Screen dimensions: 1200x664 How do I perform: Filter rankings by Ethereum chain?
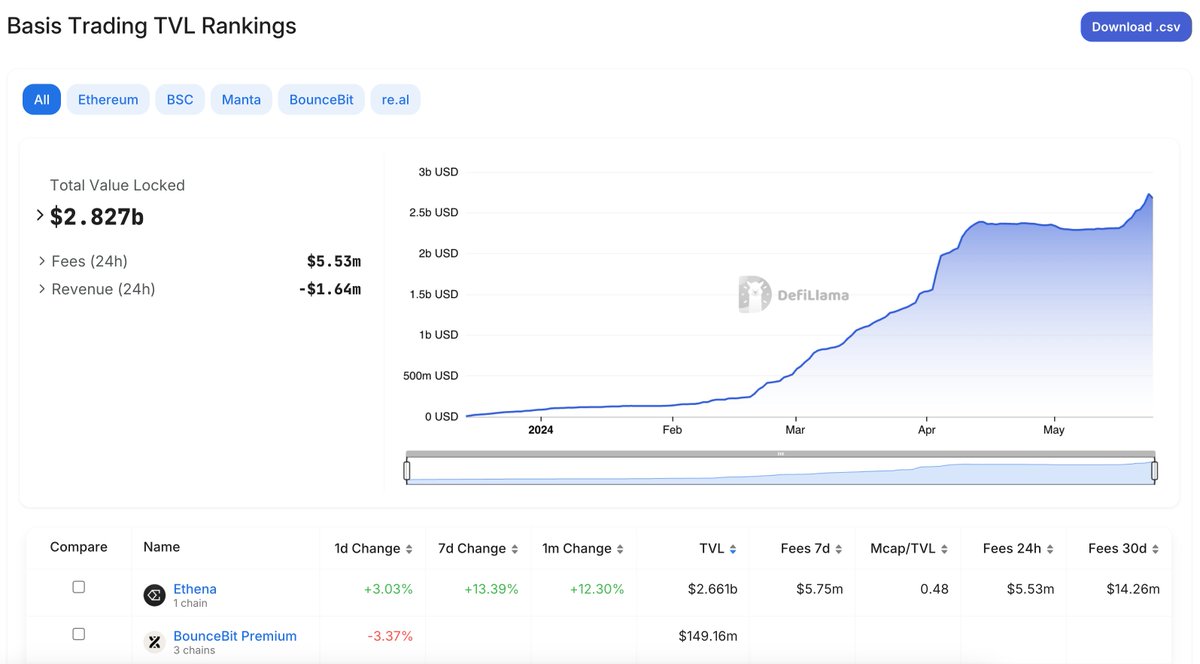(108, 99)
